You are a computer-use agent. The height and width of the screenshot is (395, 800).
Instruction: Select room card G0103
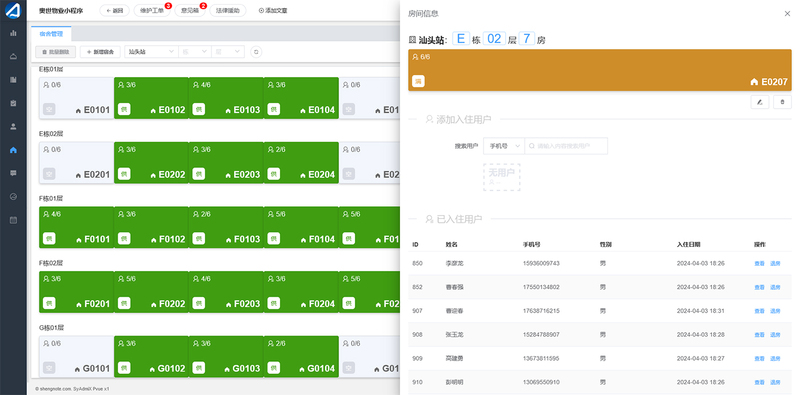point(227,357)
